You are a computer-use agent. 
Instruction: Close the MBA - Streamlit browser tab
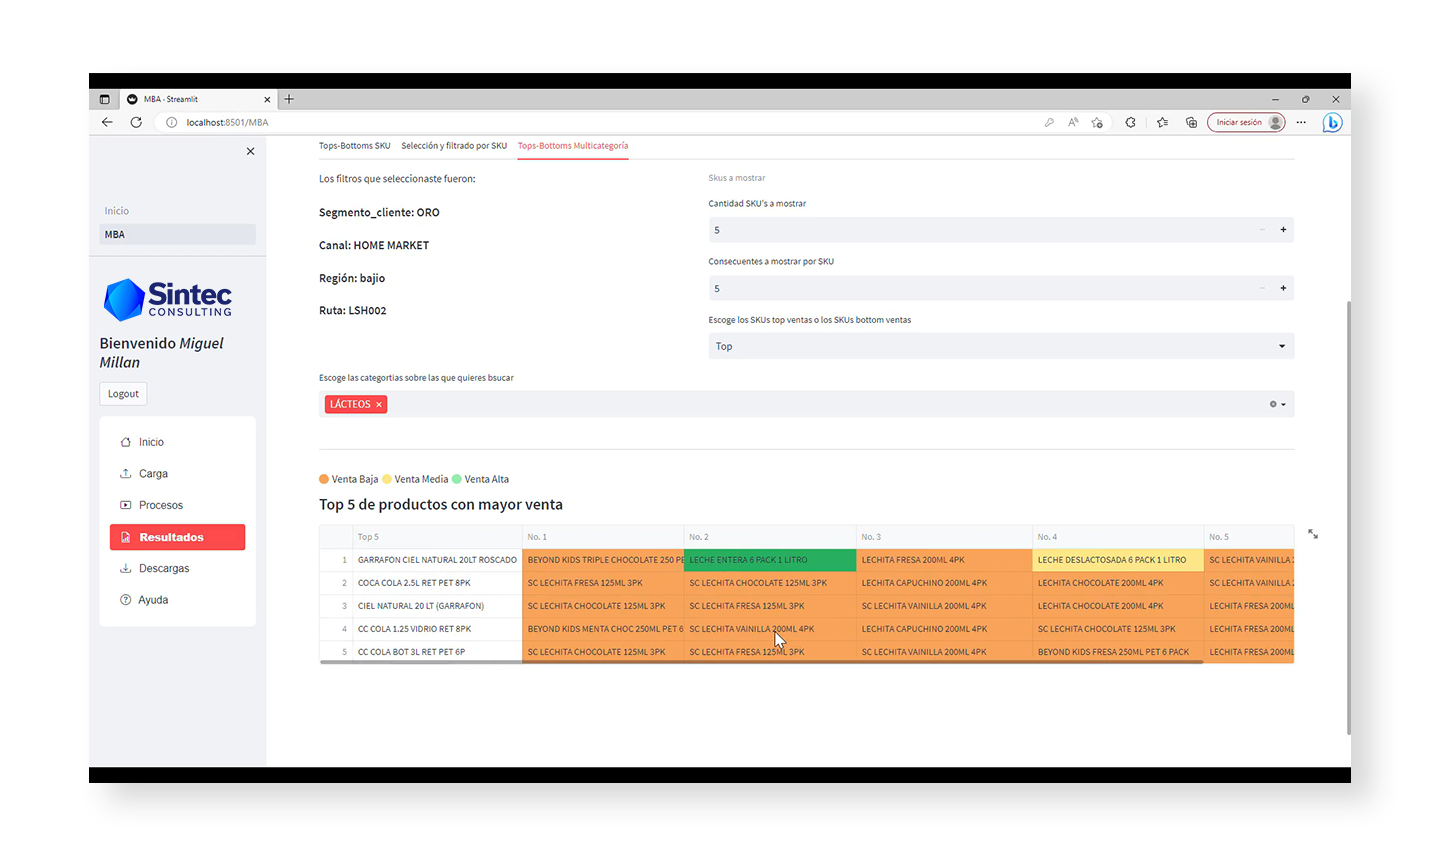point(267,99)
